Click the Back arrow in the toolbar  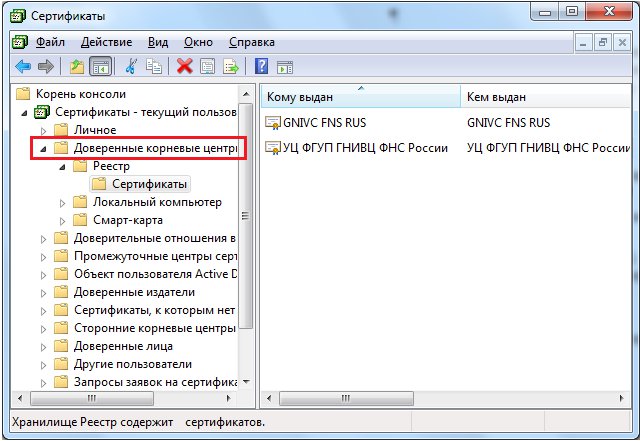[22, 67]
